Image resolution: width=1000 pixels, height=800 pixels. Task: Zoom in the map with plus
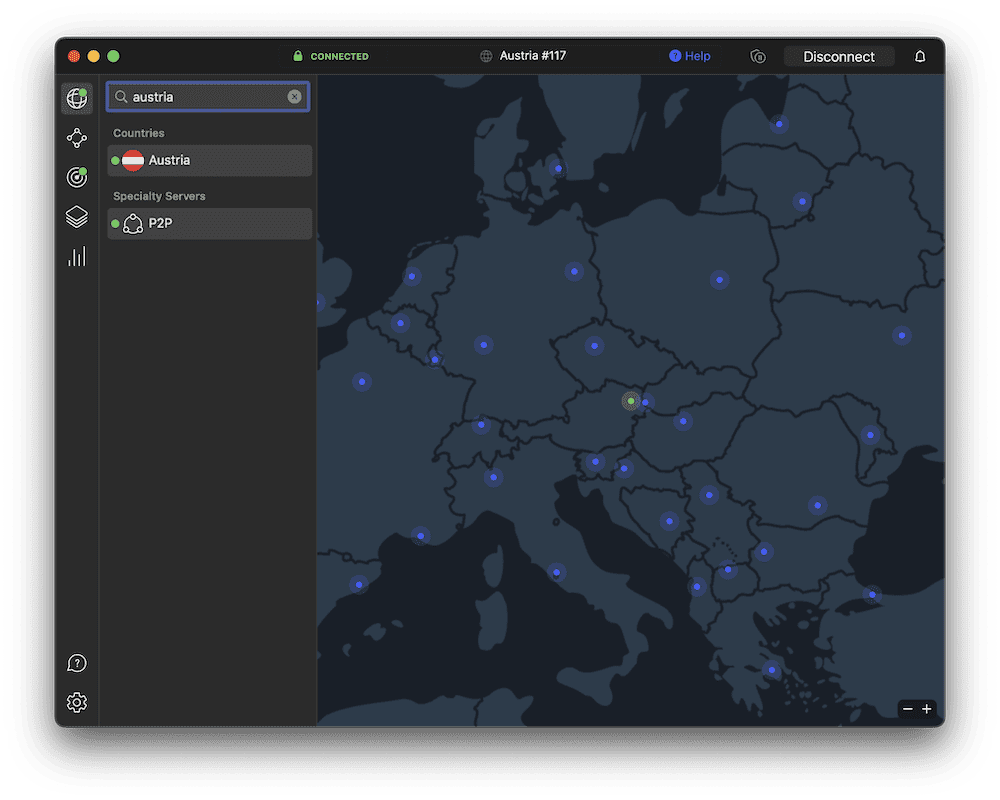927,709
